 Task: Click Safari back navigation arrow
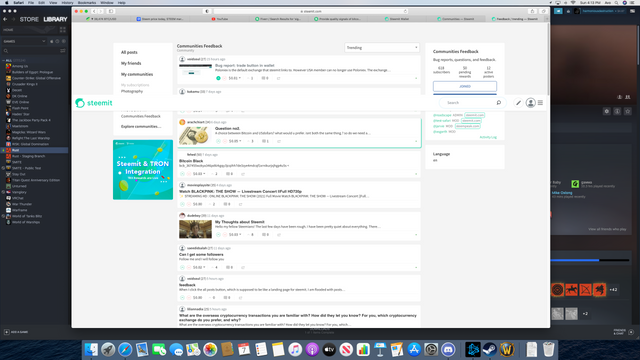pyautogui.click(x=94, y=11)
